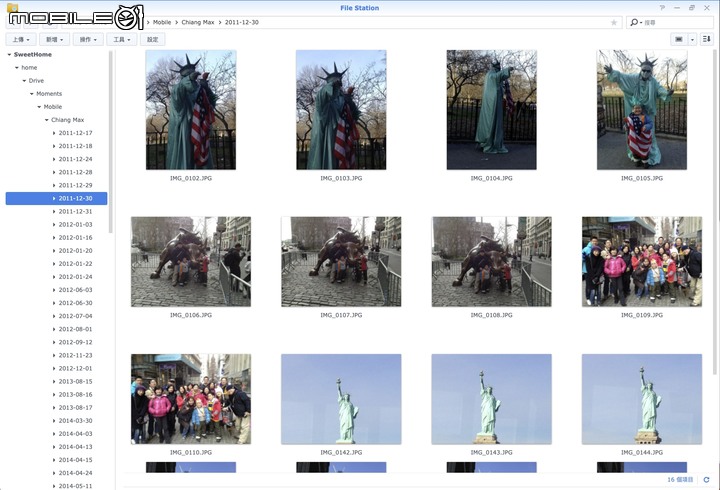Select the IMG_0105.JPG thumbnail
Screen dimensions: 720x490
(x=642, y=110)
